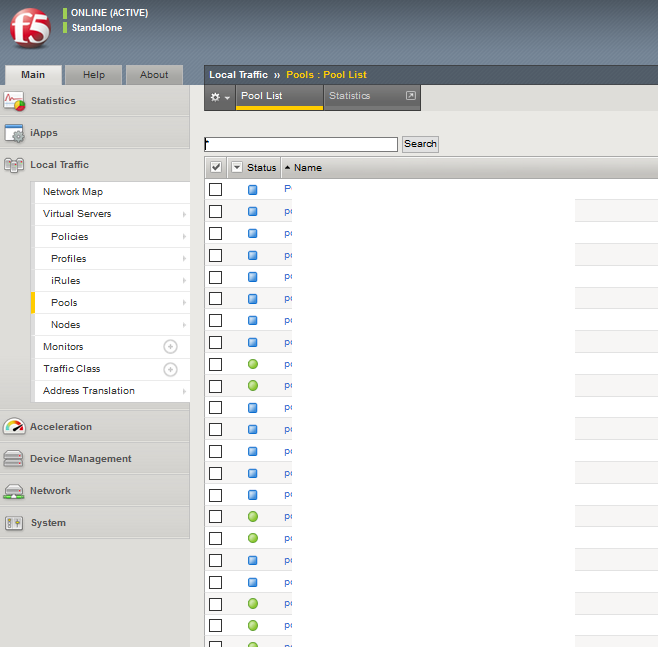Open the Statistics tab next to Pool List
Image resolution: width=658 pixels, height=647 pixels.
[372, 97]
